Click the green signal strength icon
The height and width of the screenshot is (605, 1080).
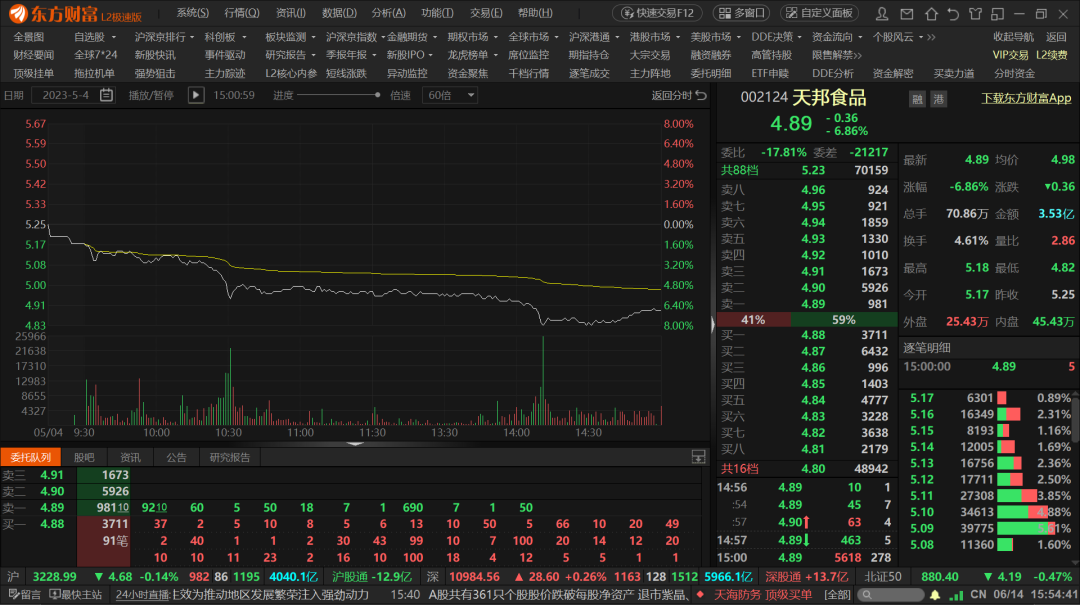956,595
